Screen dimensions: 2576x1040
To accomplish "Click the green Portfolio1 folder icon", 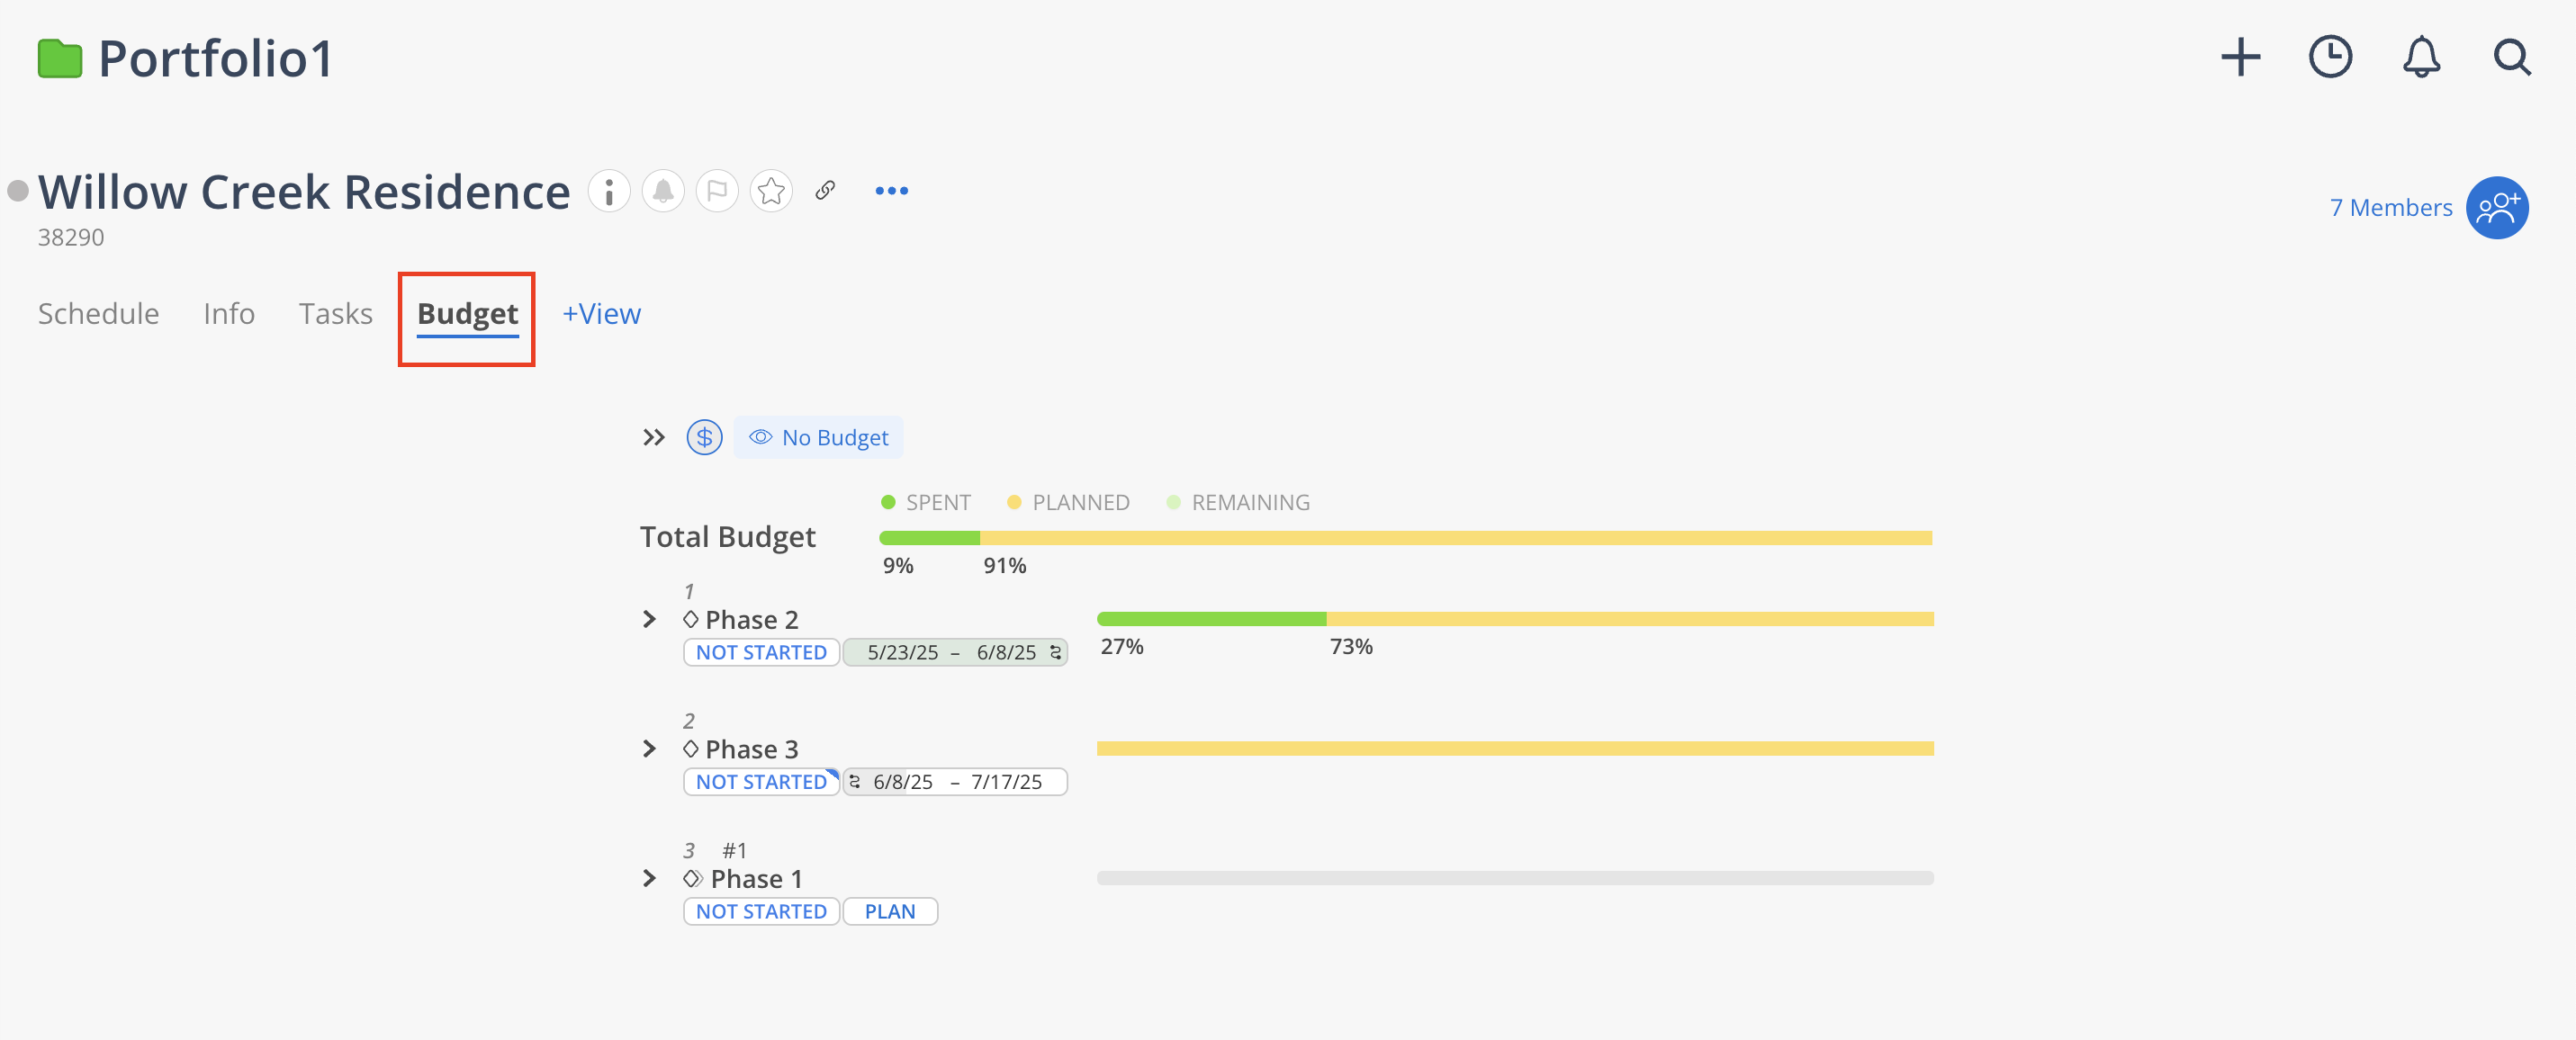I will [60, 58].
